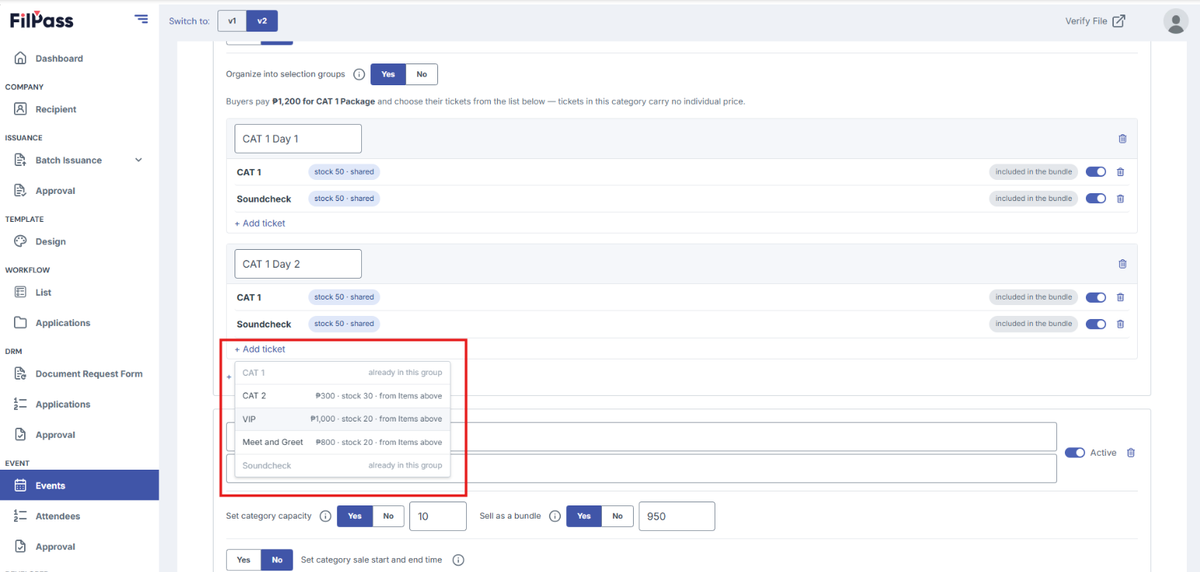Edit the CAT 1 Day 2 group name
The image size is (1200, 572).
(298, 264)
